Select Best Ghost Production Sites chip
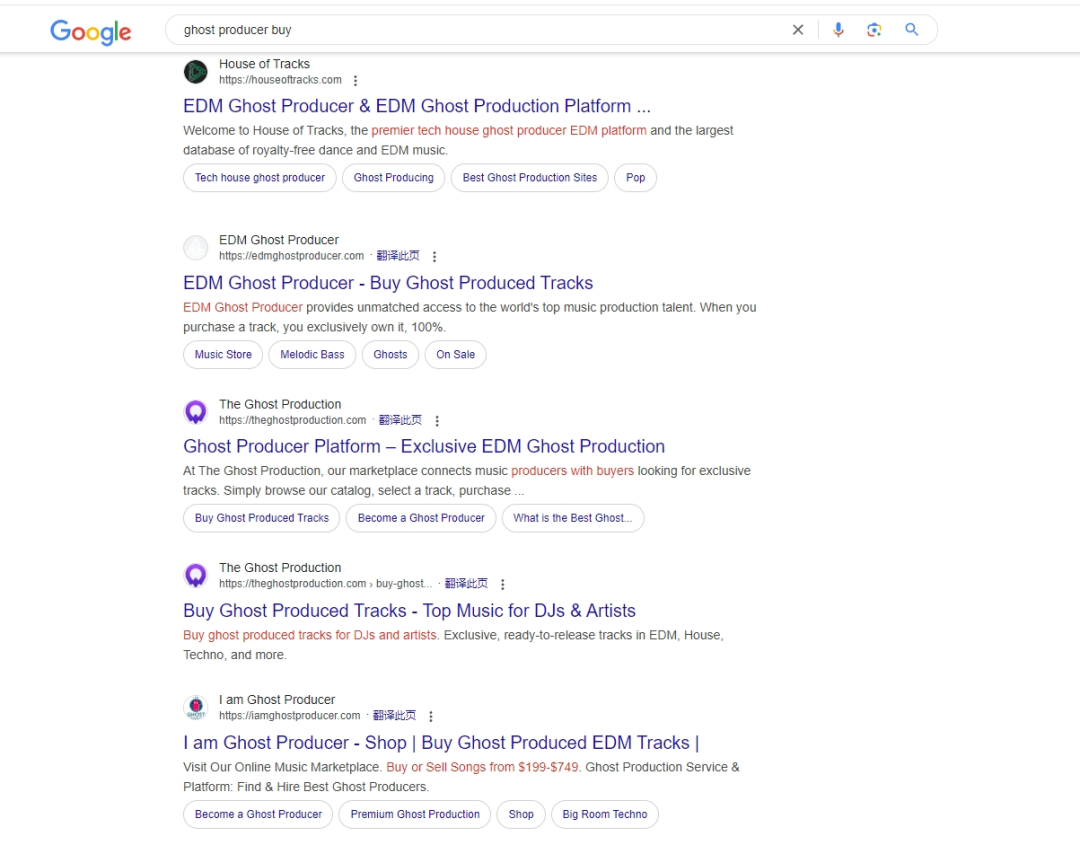 pos(530,178)
